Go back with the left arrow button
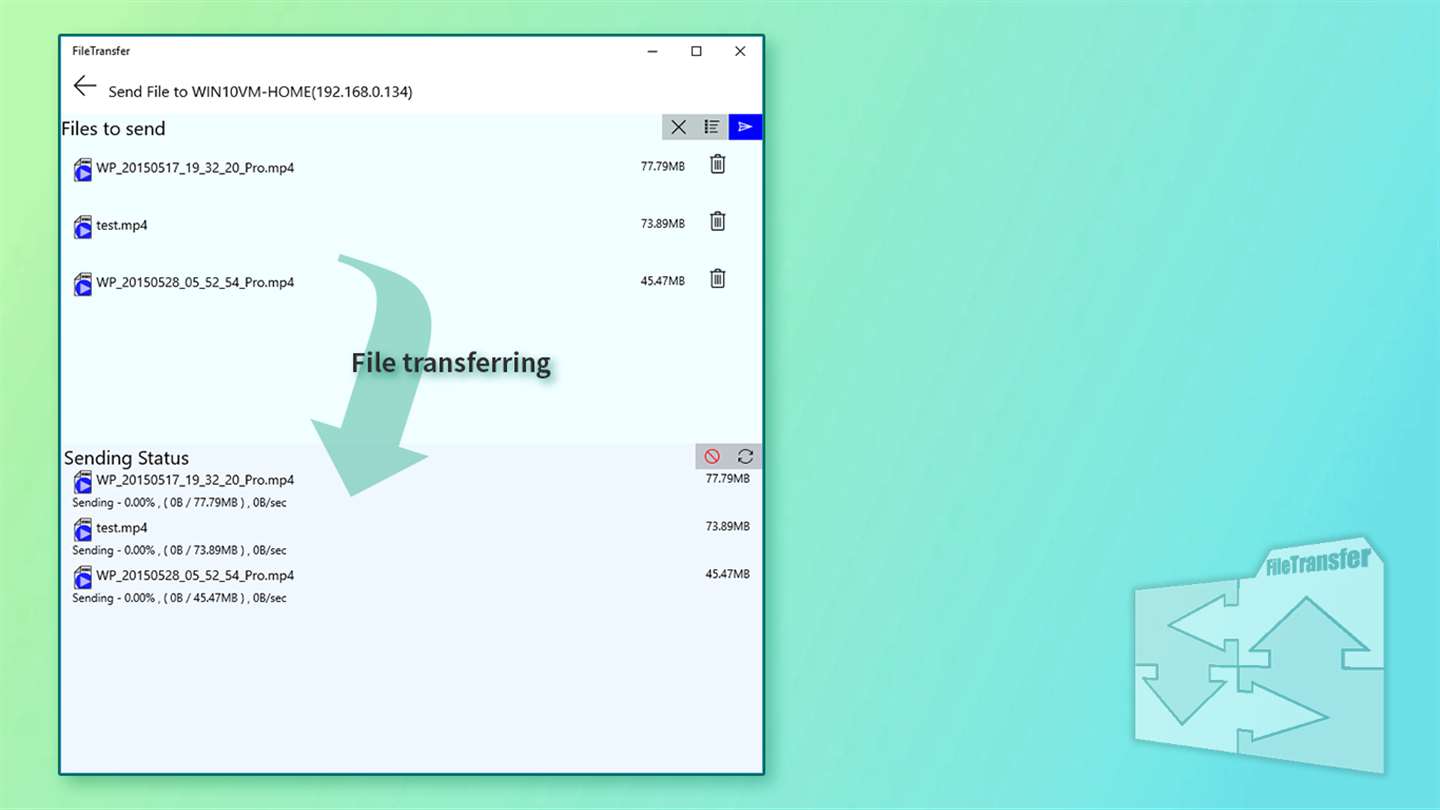This screenshot has height=810, width=1440. click(x=85, y=86)
